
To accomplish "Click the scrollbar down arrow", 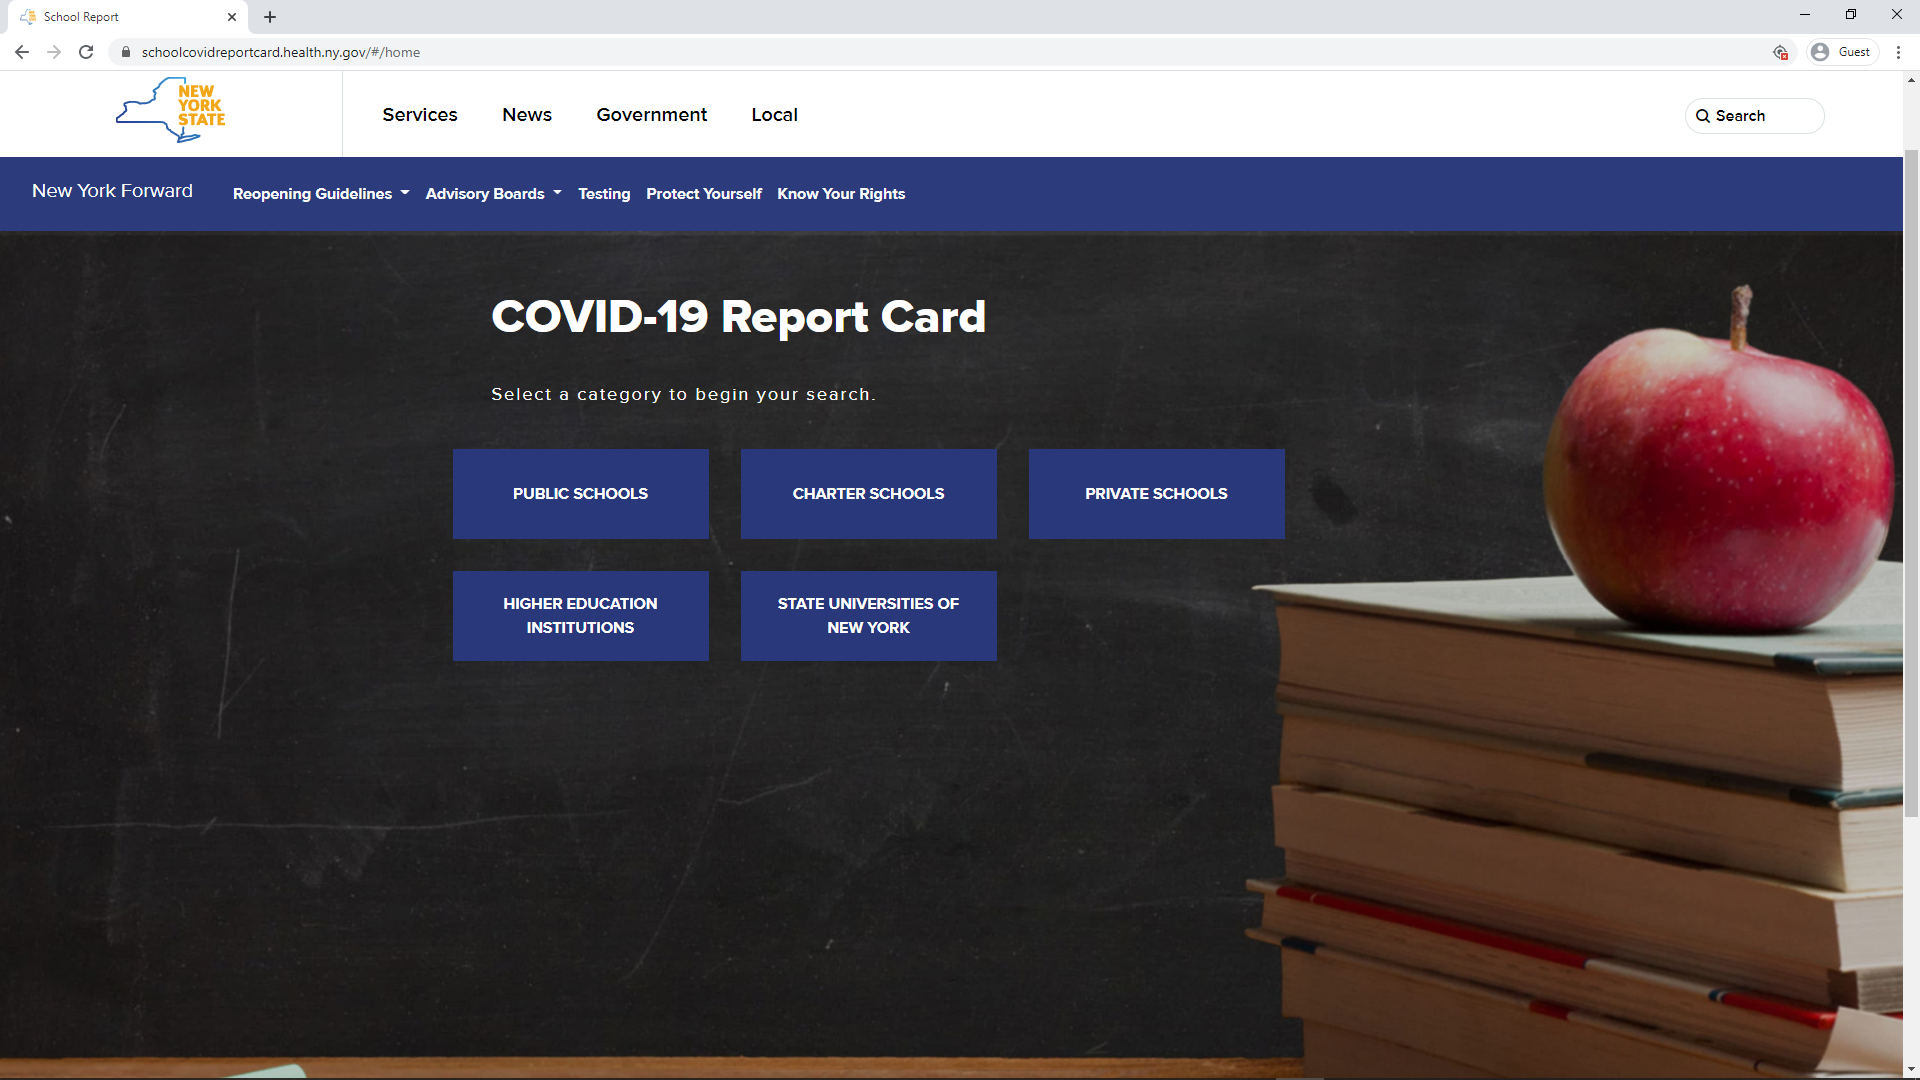I will click(1911, 1070).
